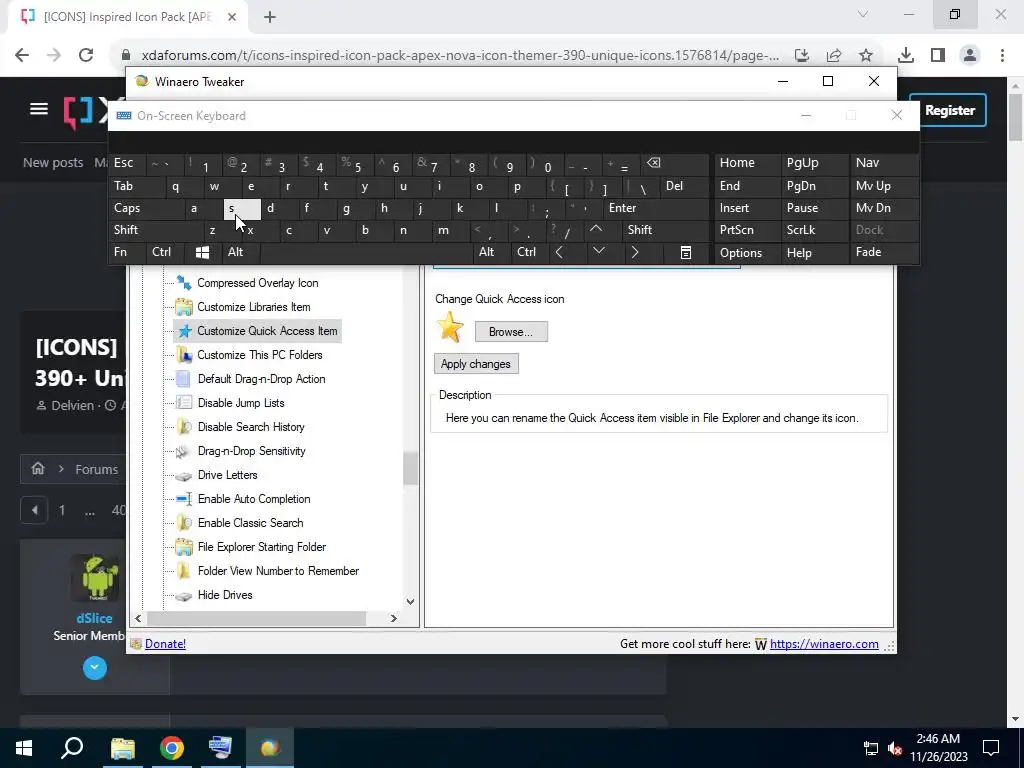Click the Disable Jump Lists icon
Viewport: 1024px width, 768px height.
pos(184,403)
